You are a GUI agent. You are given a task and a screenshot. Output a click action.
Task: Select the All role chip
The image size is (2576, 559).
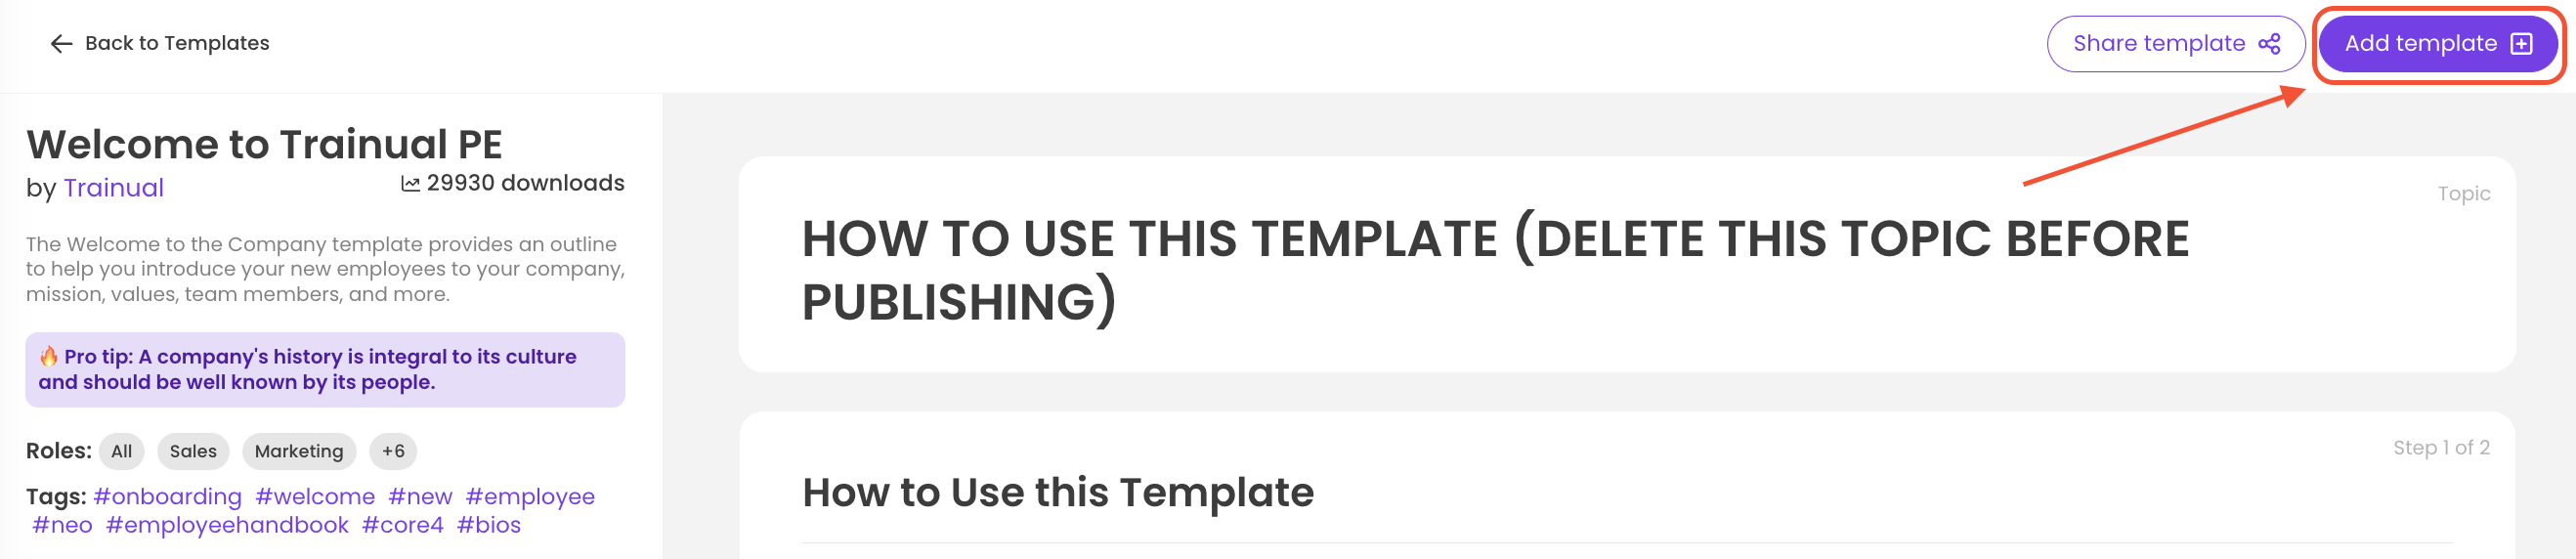click(x=121, y=451)
